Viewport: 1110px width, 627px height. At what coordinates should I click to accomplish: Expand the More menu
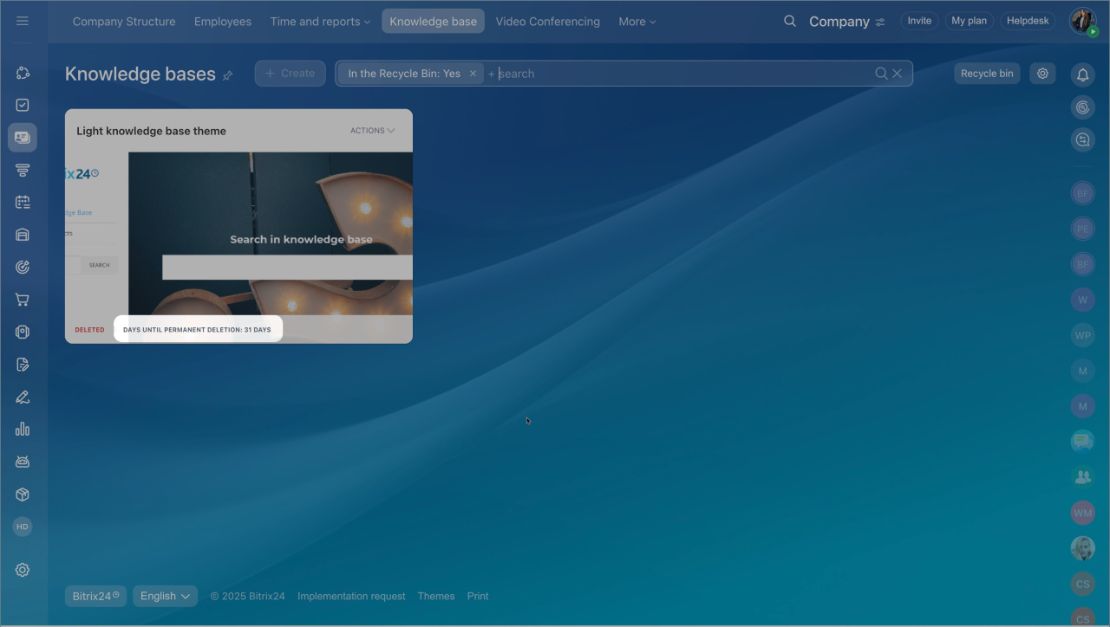point(637,21)
